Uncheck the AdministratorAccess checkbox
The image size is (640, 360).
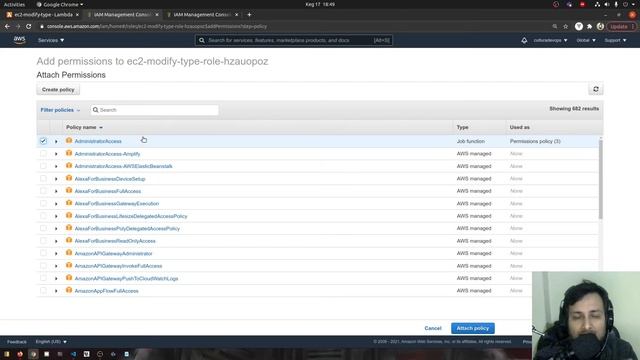[x=43, y=141]
